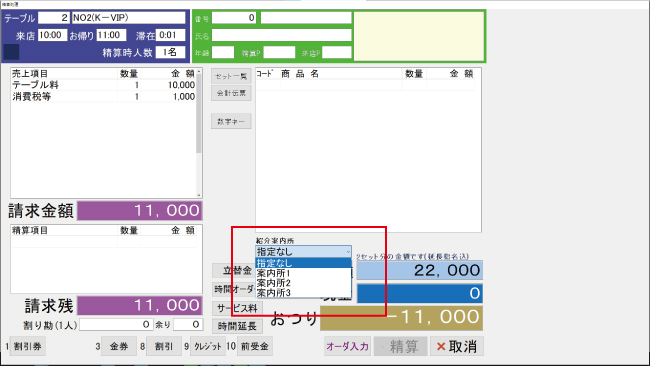Screen dimensions: 650x366
Task: Click the 割引券 discount coupon button
Action: point(27,346)
